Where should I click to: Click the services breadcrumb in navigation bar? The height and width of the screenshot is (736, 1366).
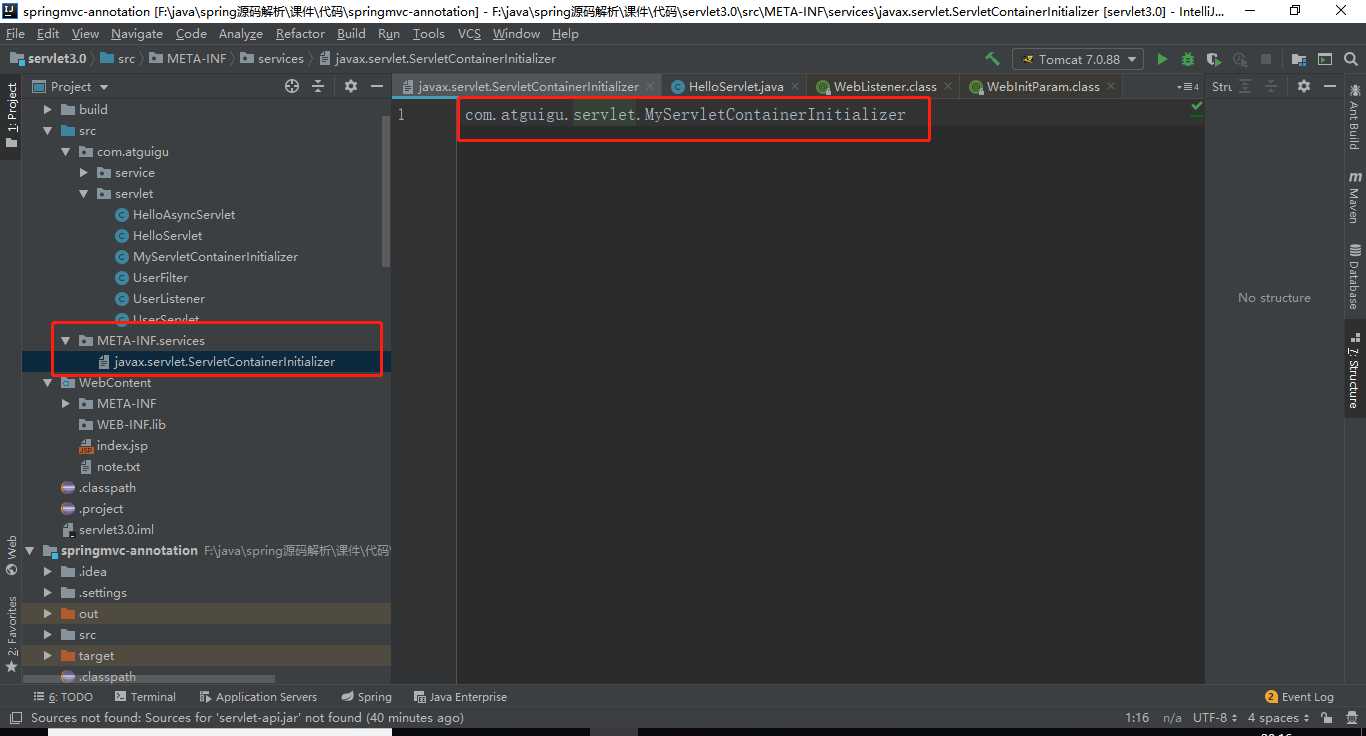tap(271, 58)
